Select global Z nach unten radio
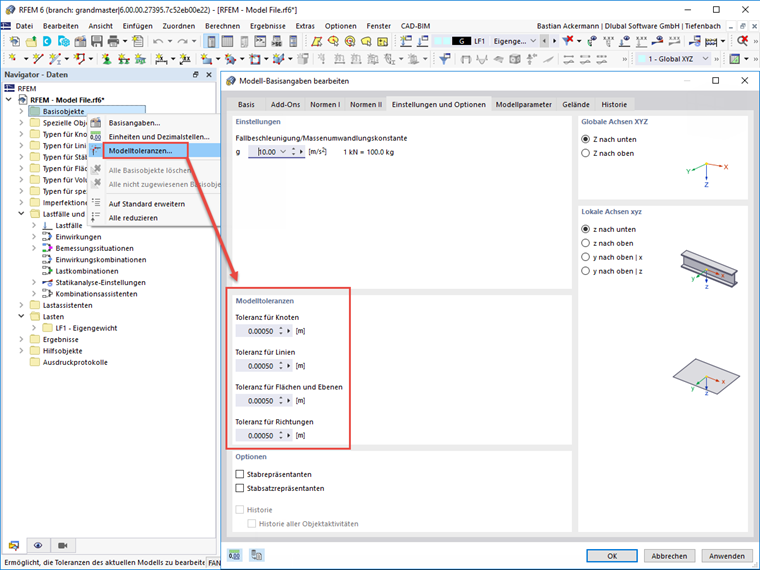This screenshot has width=760, height=570. point(586,139)
